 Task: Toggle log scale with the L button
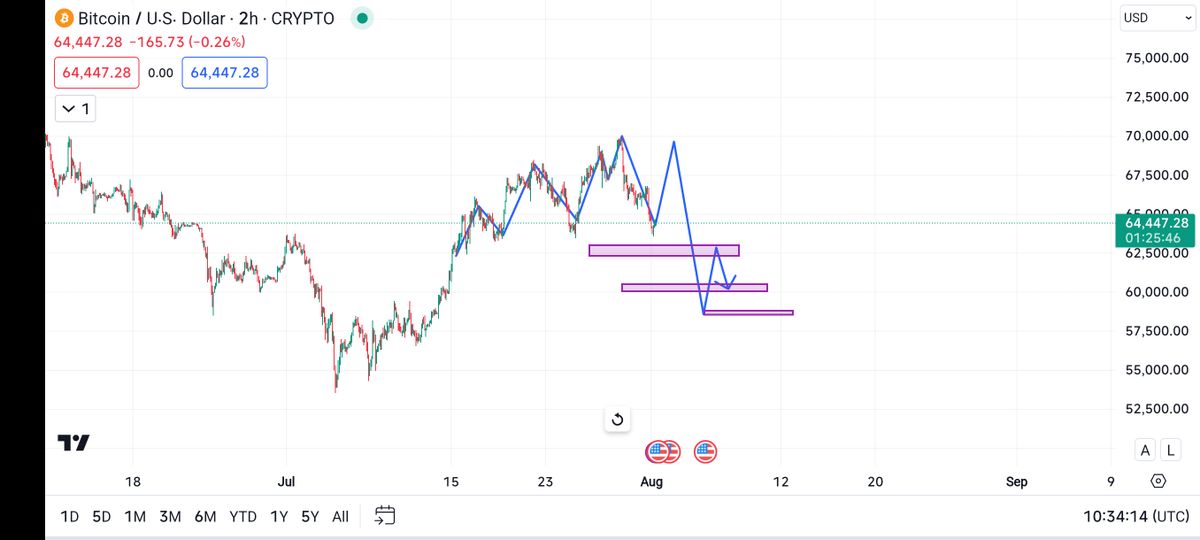pos(1169,450)
